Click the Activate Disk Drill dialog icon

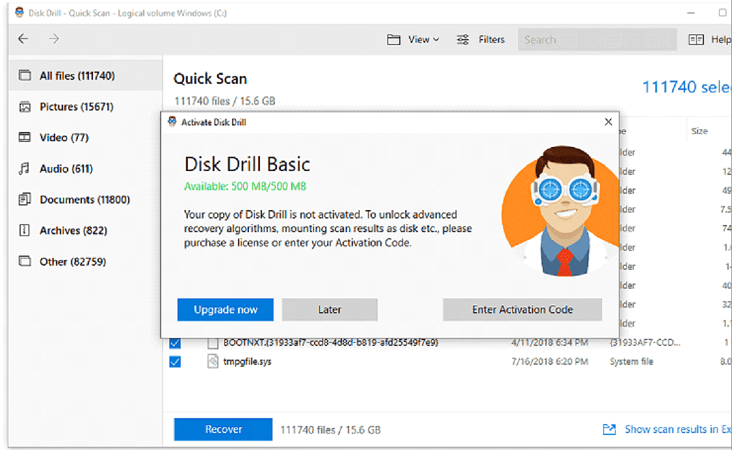172,122
